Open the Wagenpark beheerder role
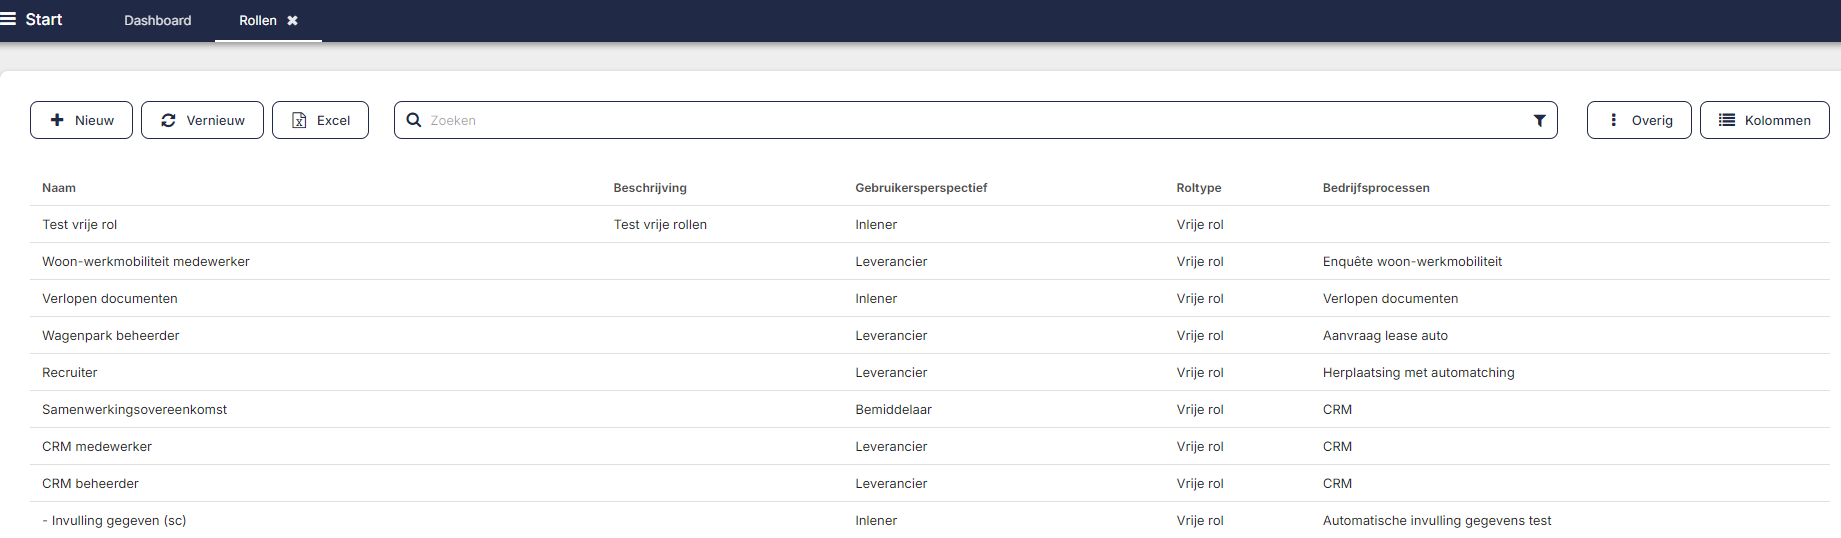 tap(111, 336)
